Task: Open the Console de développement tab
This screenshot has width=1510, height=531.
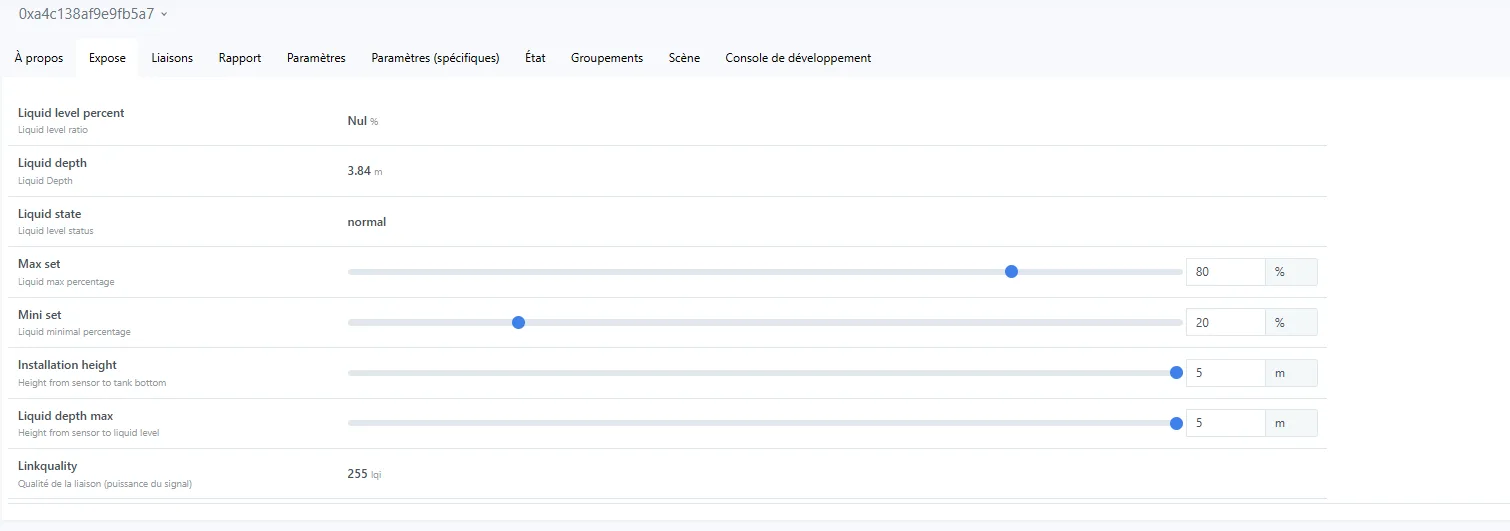Action: 798,58
